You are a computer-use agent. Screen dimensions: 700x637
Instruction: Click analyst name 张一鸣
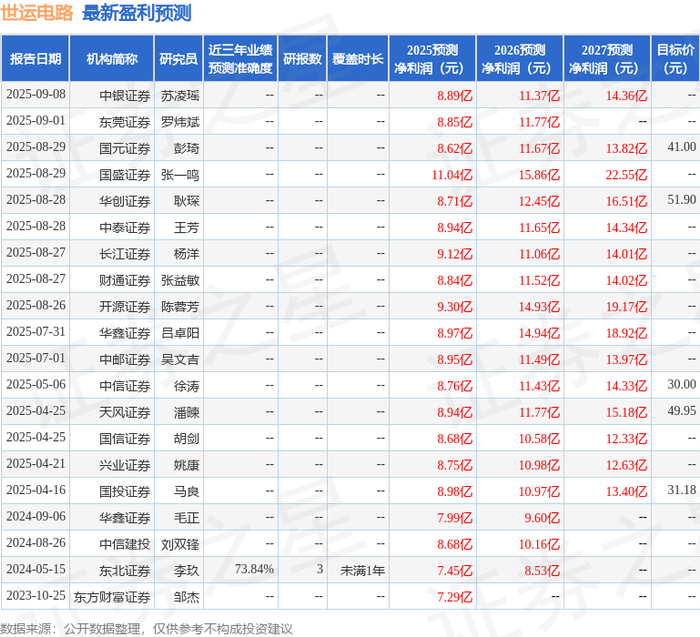tap(180, 175)
